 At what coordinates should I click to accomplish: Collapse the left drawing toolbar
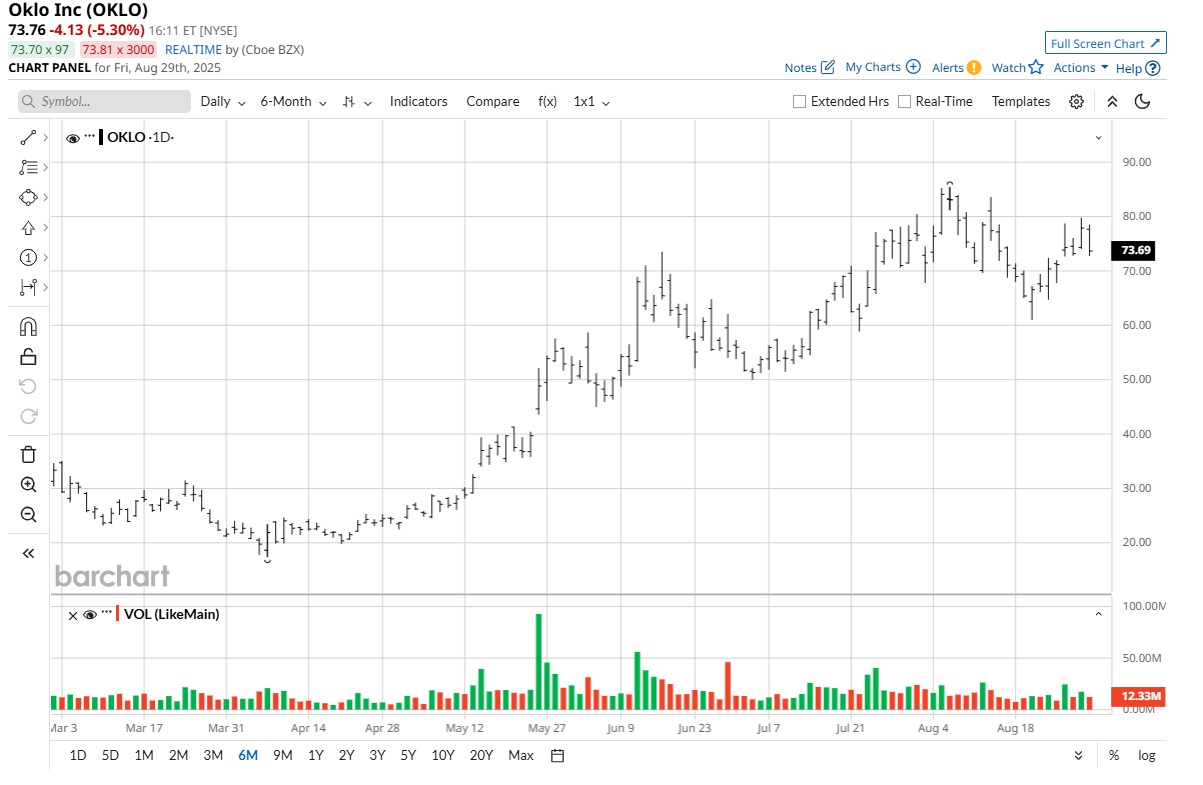pyautogui.click(x=28, y=553)
